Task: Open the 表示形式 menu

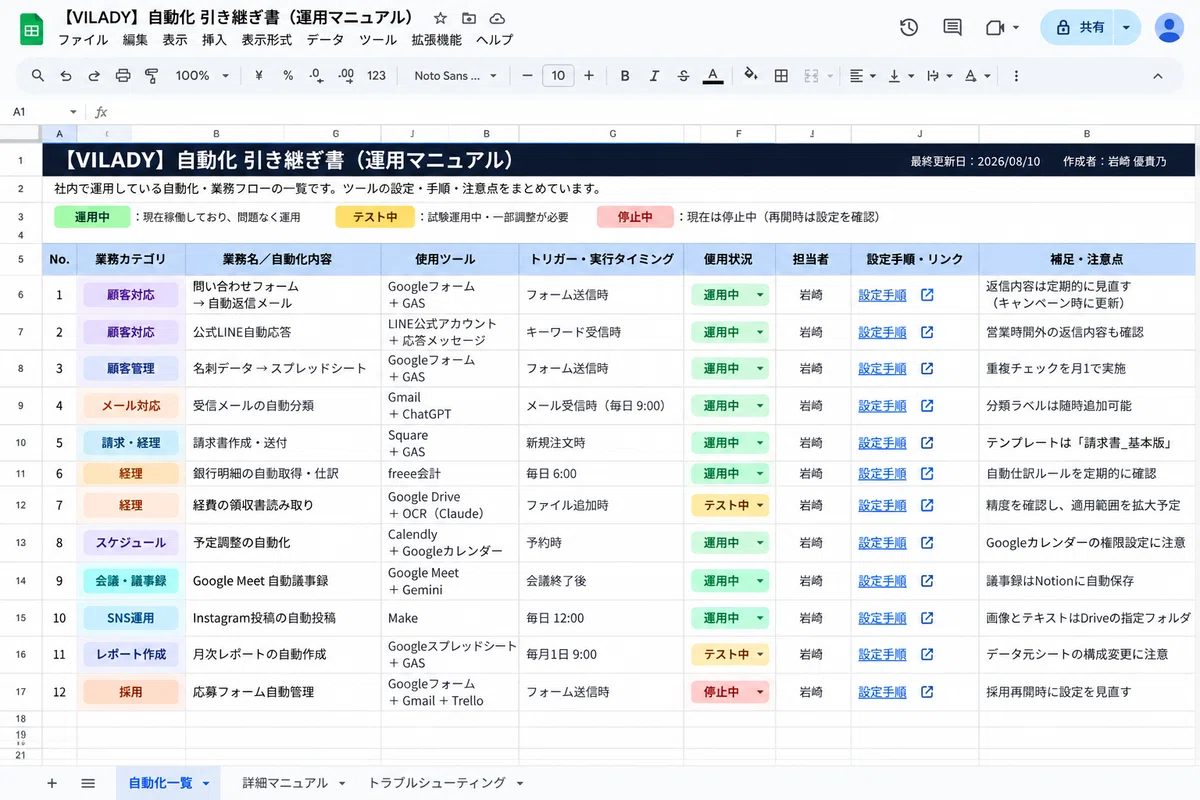Action: (x=267, y=40)
